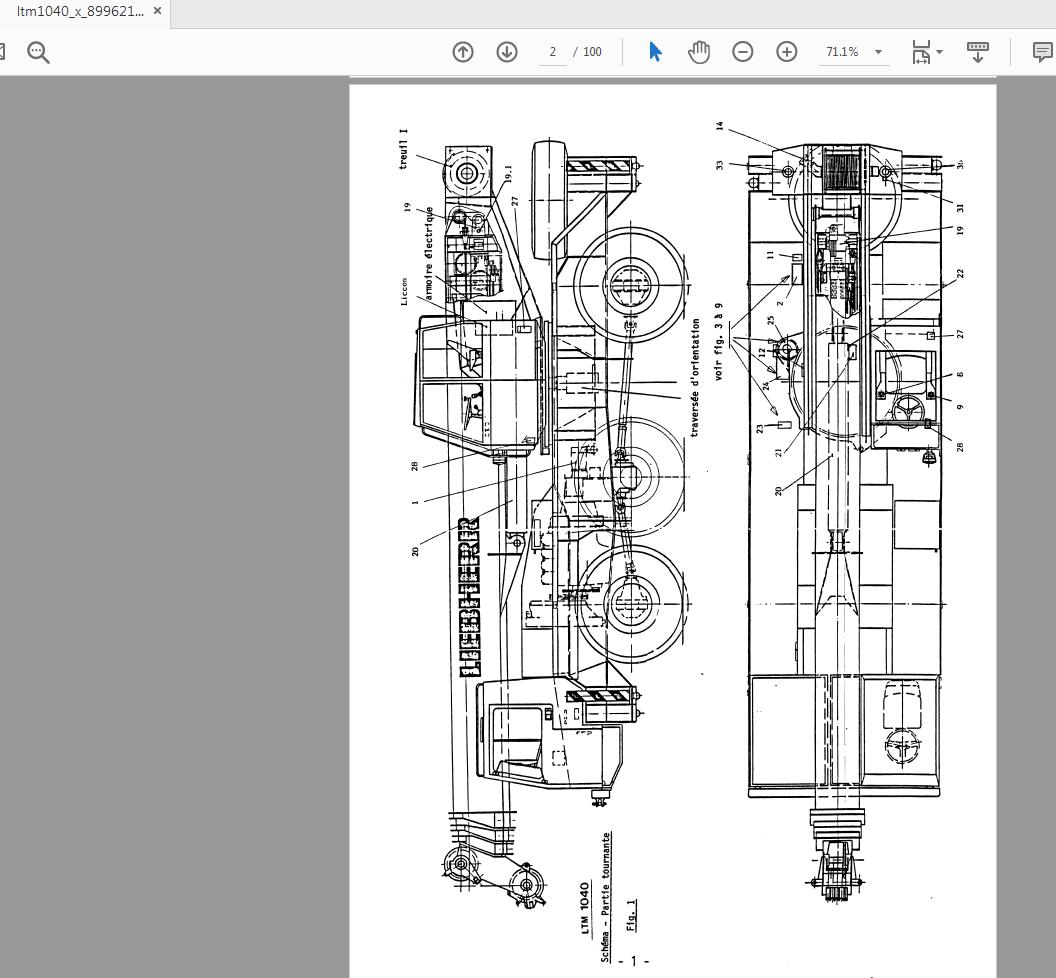The width and height of the screenshot is (1056, 978).
Task: Zoom out with the minus button
Action: click(x=743, y=52)
